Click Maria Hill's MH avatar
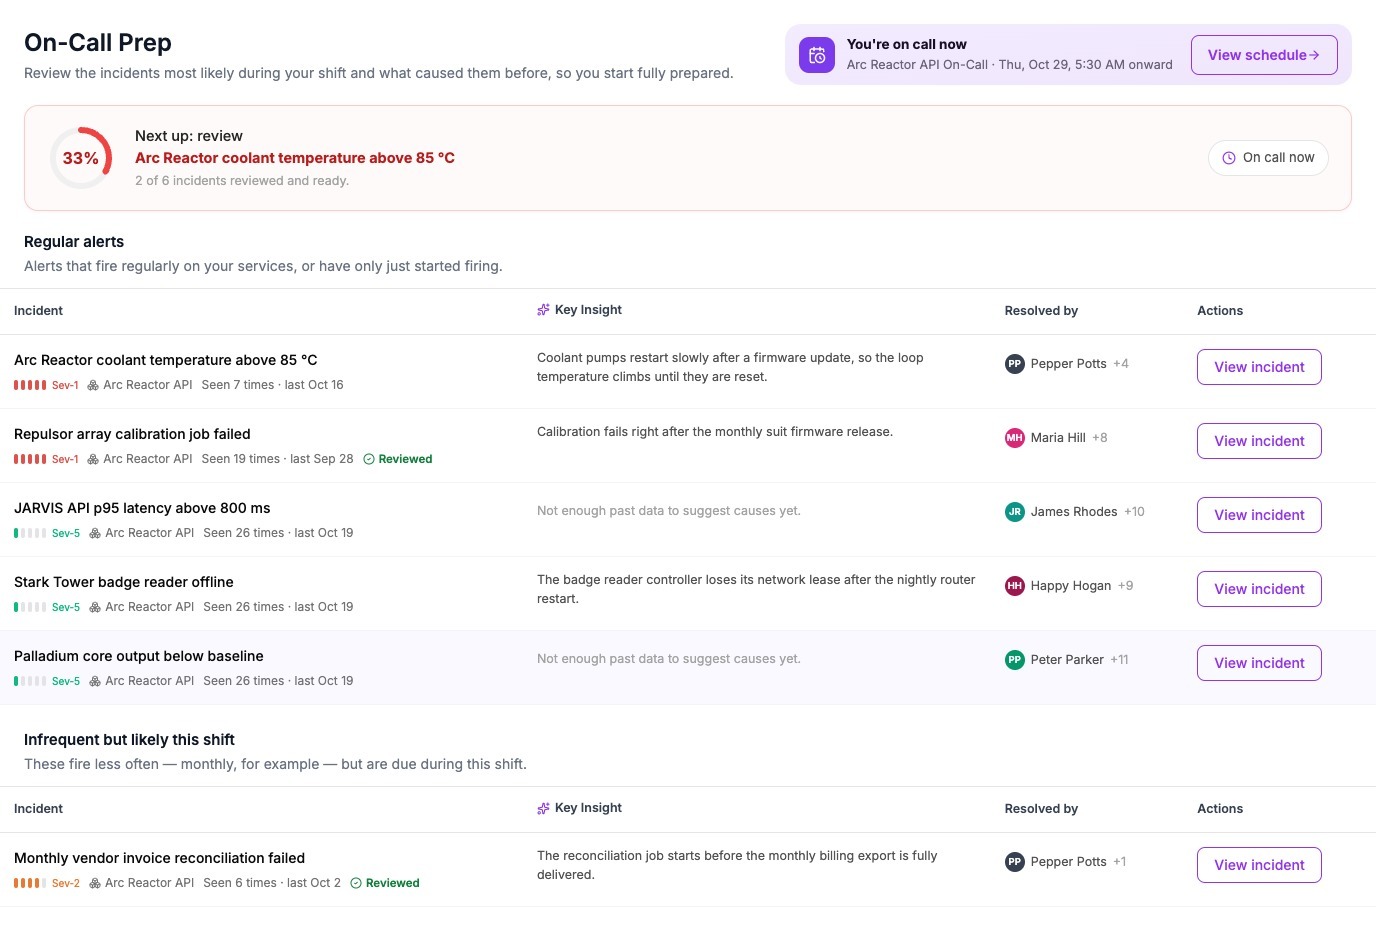1376x930 pixels. point(1015,438)
